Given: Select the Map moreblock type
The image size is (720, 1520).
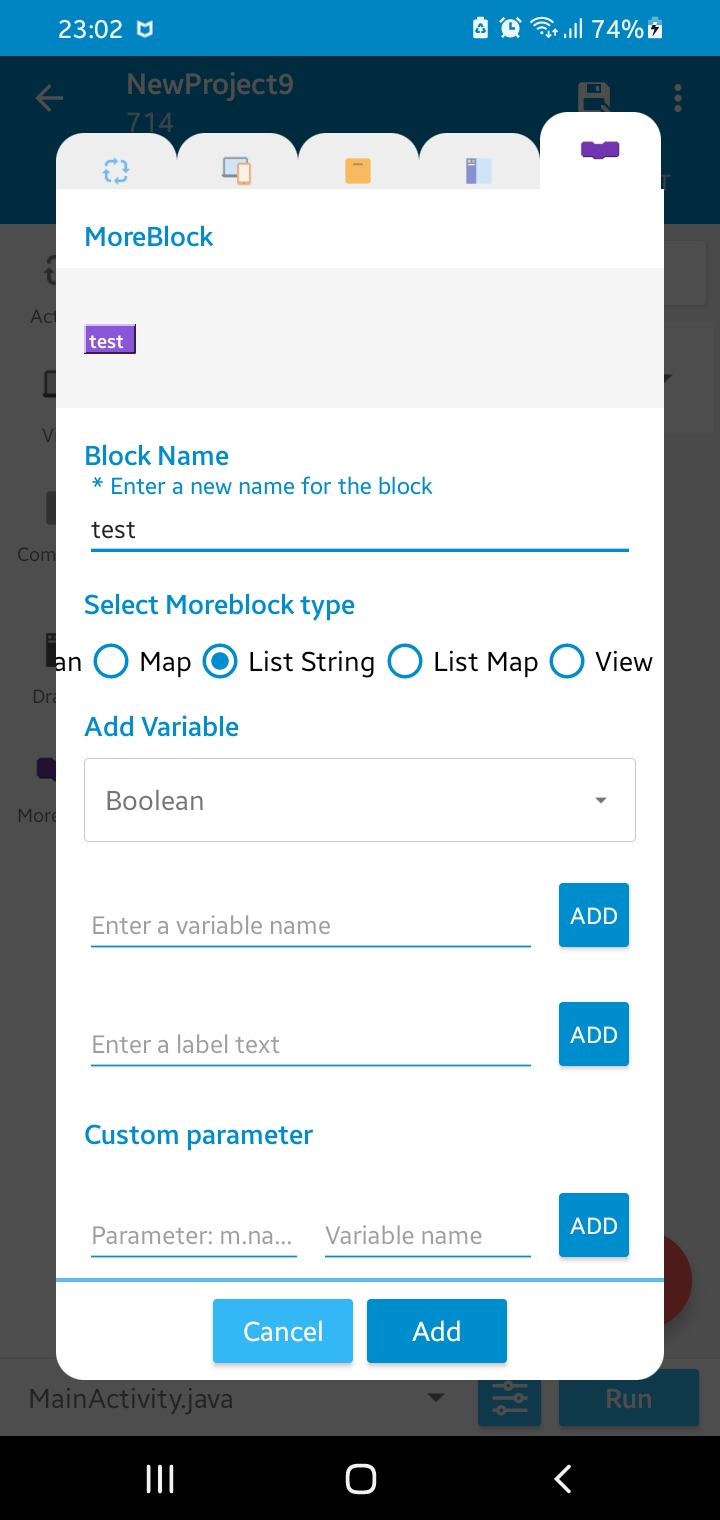Looking at the screenshot, I should (111, 661).
